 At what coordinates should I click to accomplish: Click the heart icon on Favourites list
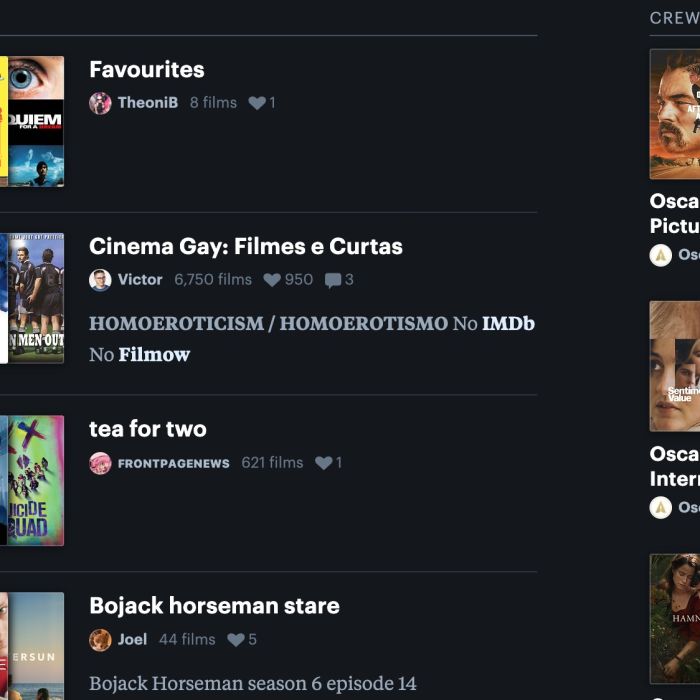click(x=257, y=103)
